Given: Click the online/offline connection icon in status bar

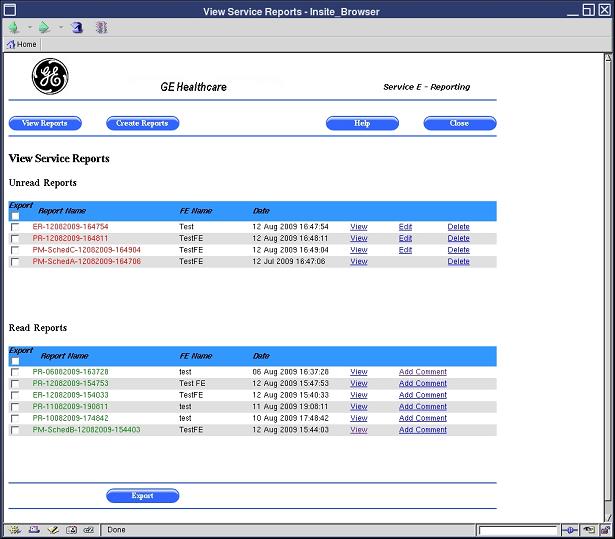Looking at the screenshot, I should click(x=570, y=530).
